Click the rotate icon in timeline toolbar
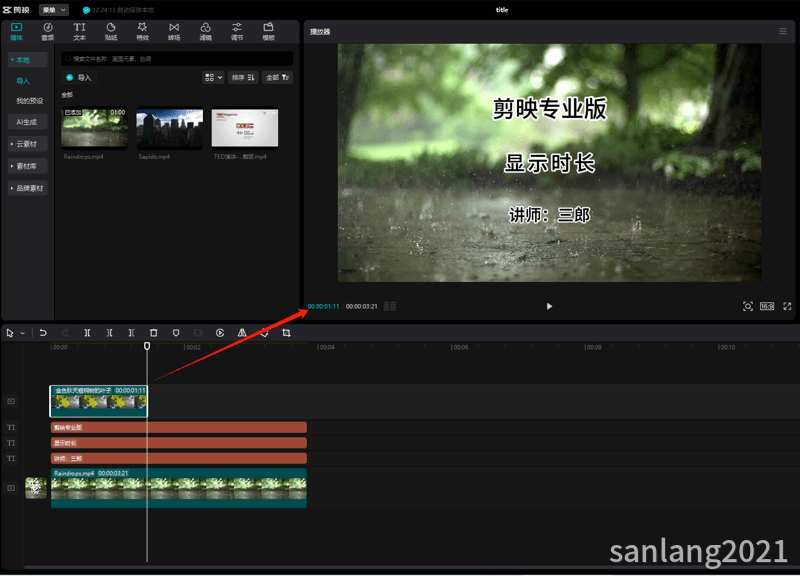 click(264, 333)
